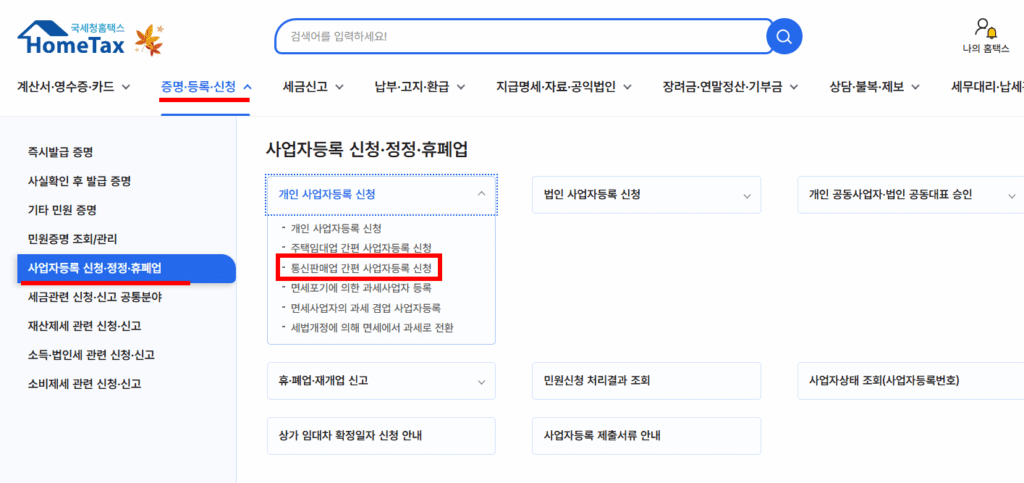Viewport: 1024px width, 483px height.
Task: Expand chevron next to 납부·고지·환급
Action: pyautogui.click(x=461, y=87)
